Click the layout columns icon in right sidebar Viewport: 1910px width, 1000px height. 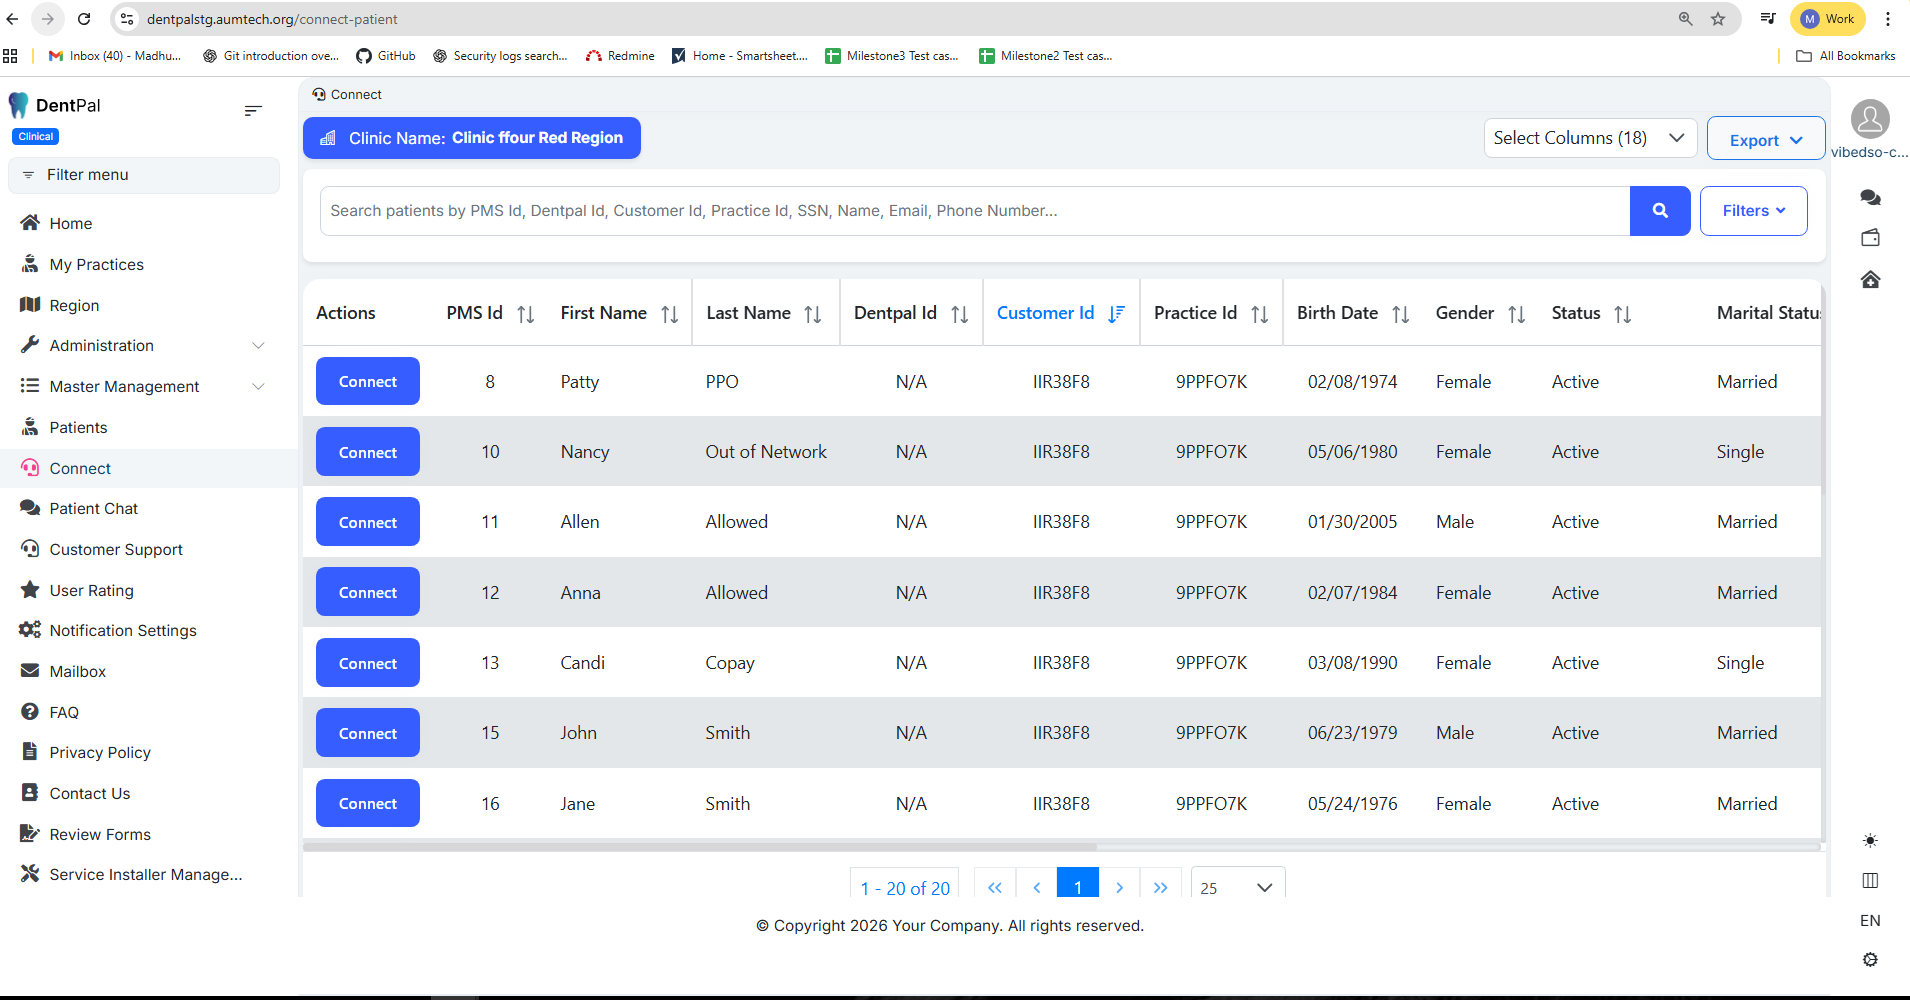(x=1870, y=881)
